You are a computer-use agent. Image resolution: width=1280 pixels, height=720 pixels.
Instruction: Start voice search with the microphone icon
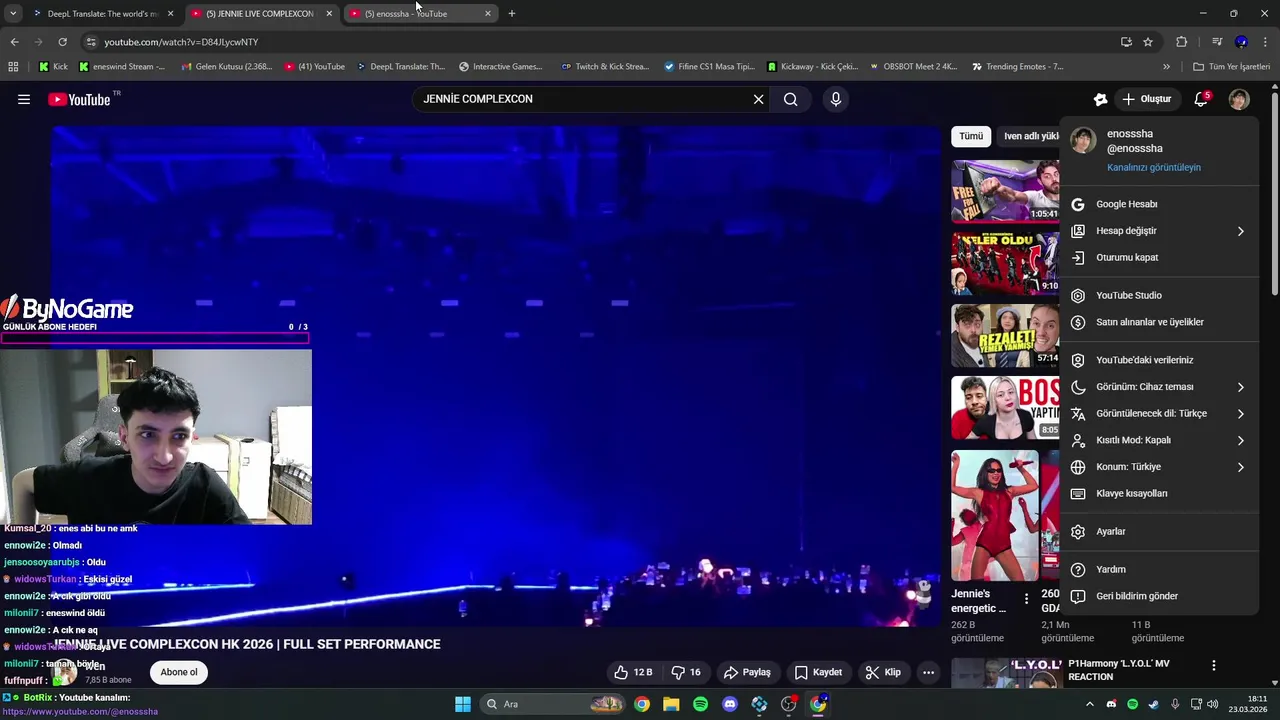pos(836,99)
